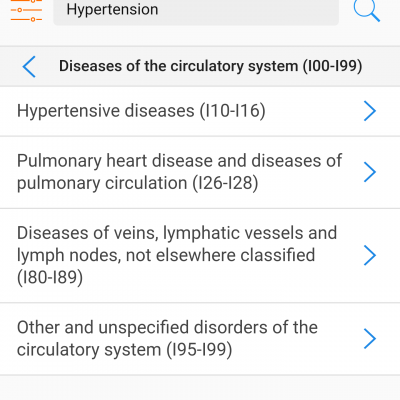The height and width of the screenshot is (400, 400).
Task: Open Hypertensive diseases (I10-I16)
Action: coord(200,111)
